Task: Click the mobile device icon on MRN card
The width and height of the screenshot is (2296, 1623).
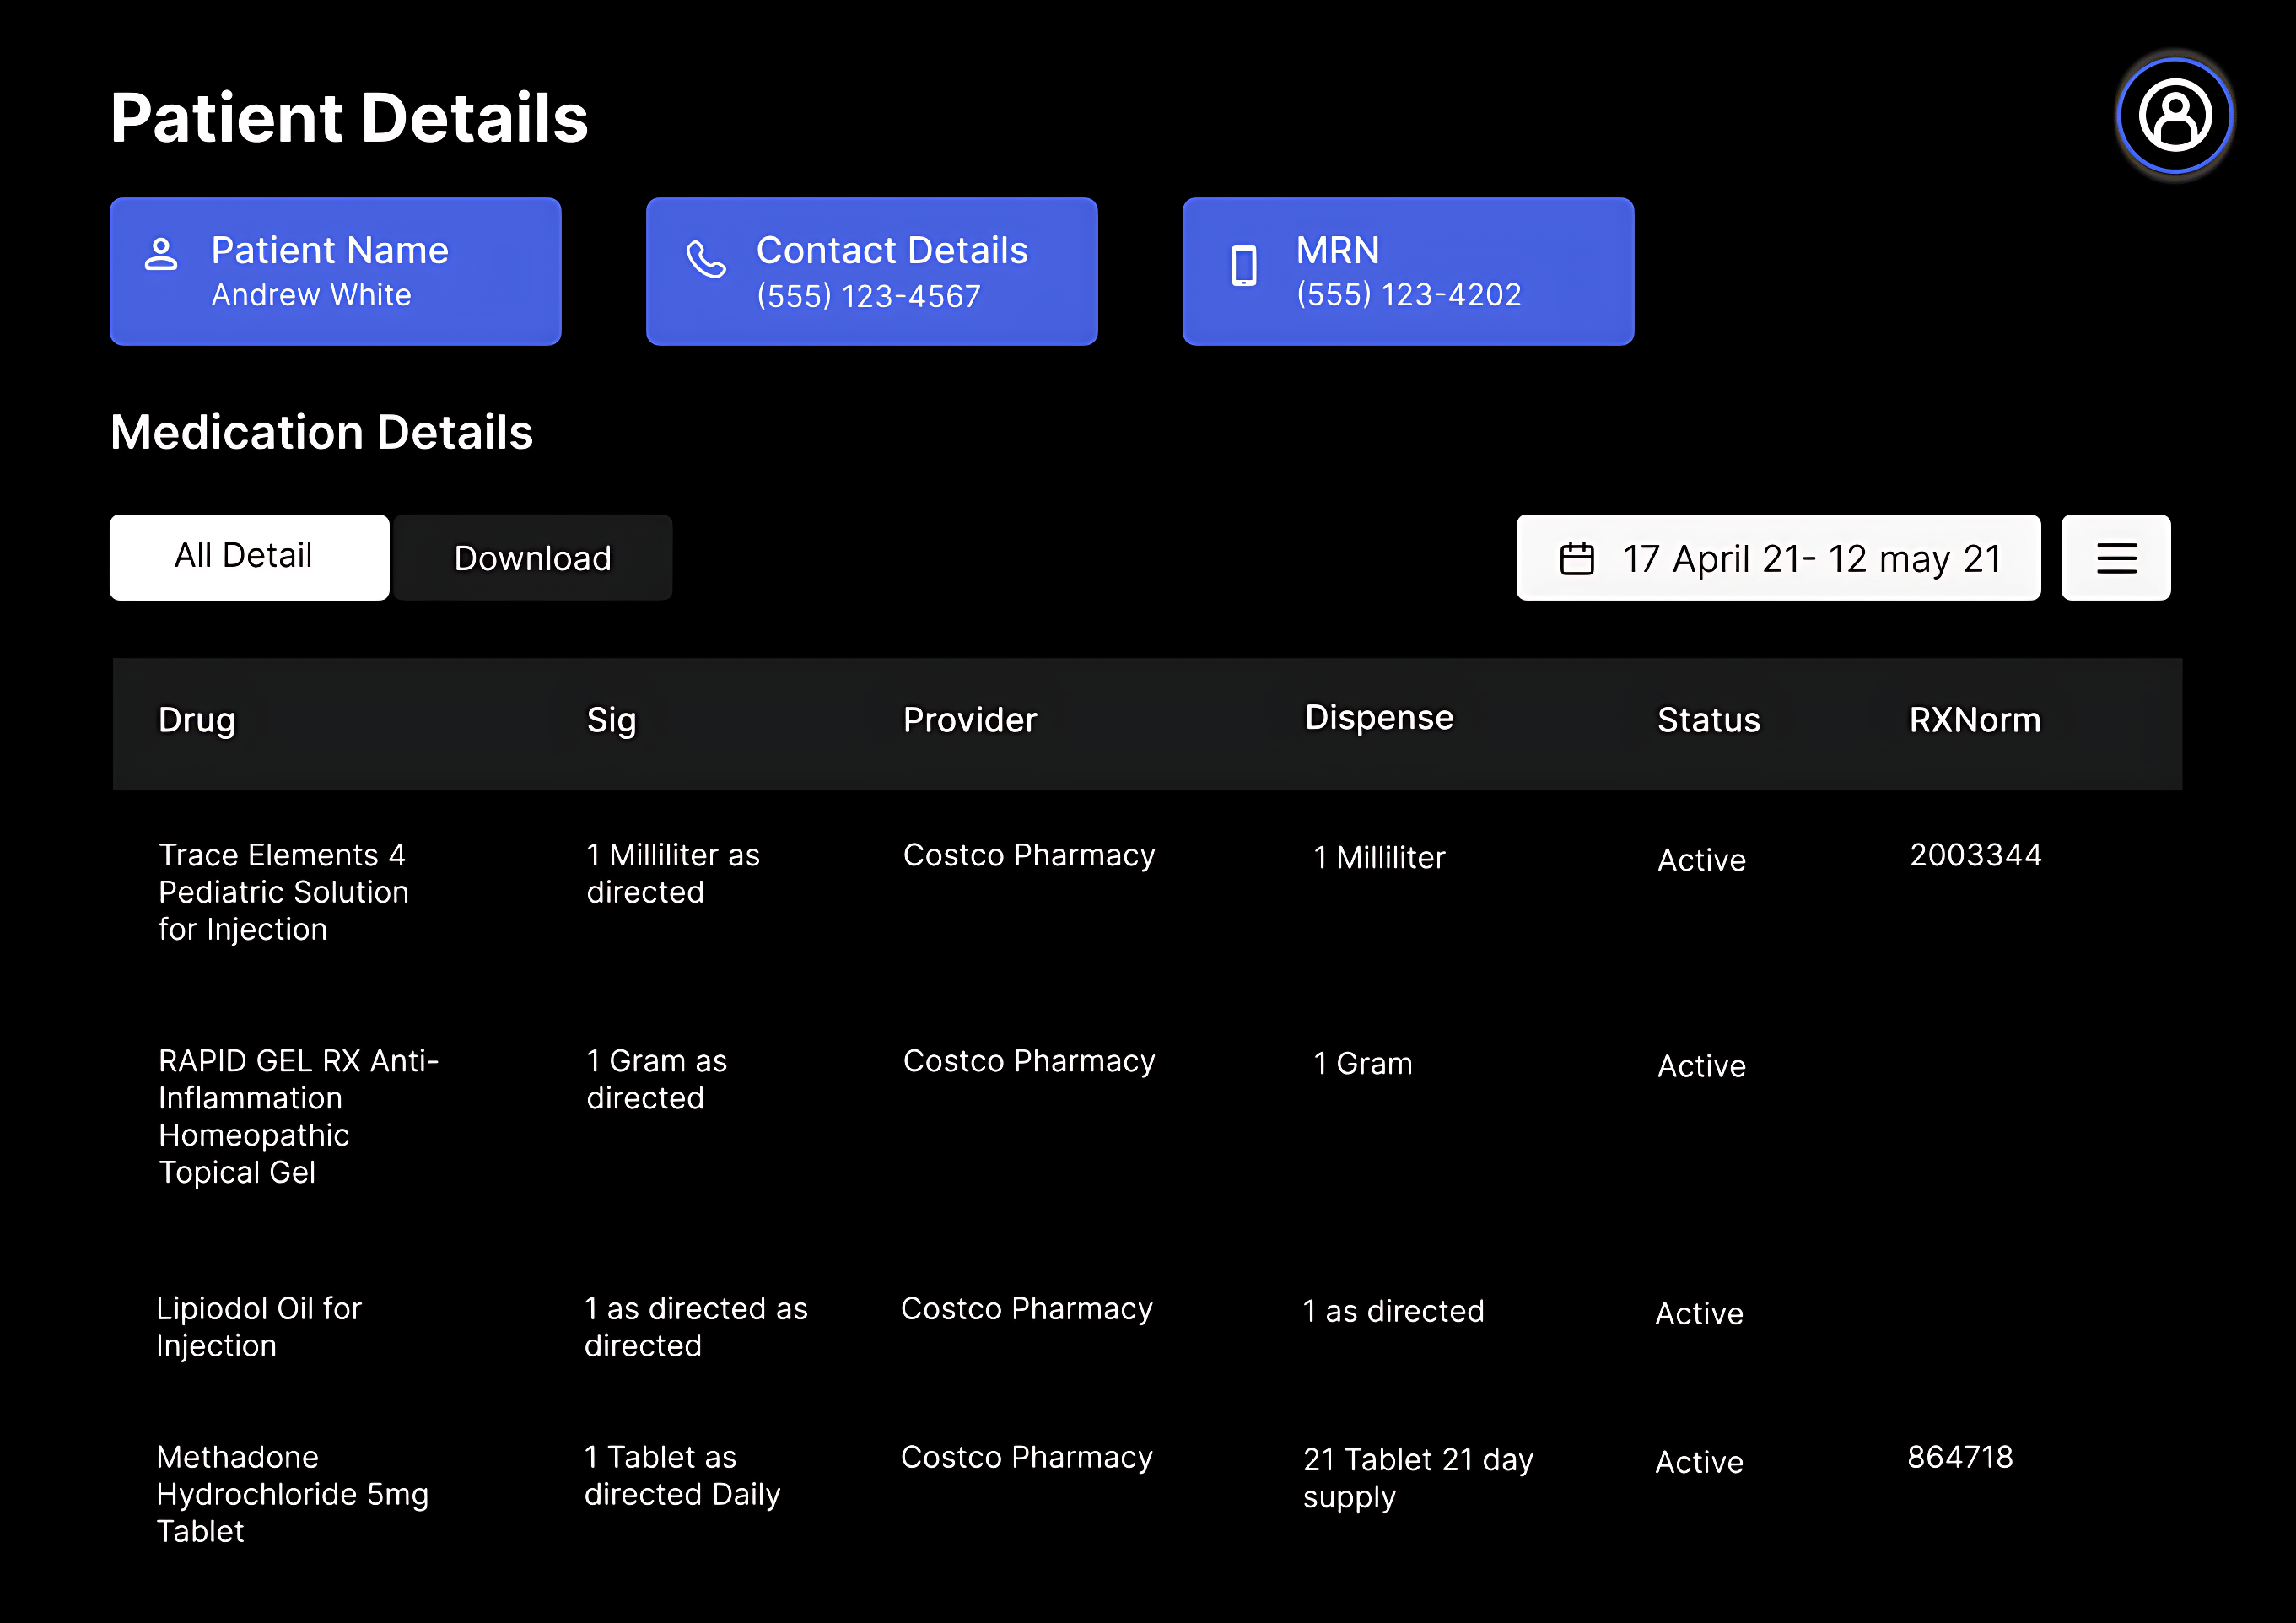Action: tap(1244, 266)
